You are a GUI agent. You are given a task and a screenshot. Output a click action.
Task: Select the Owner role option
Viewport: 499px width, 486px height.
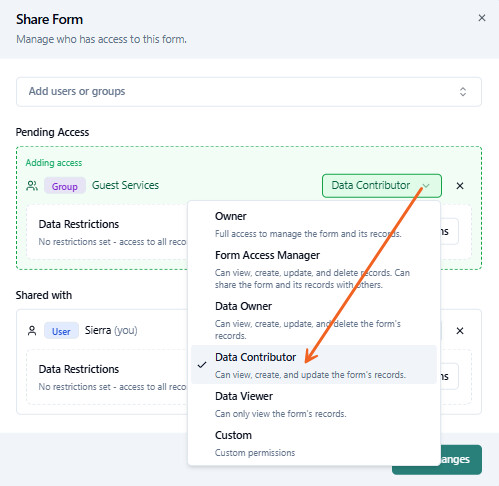(x=314, y=225)
